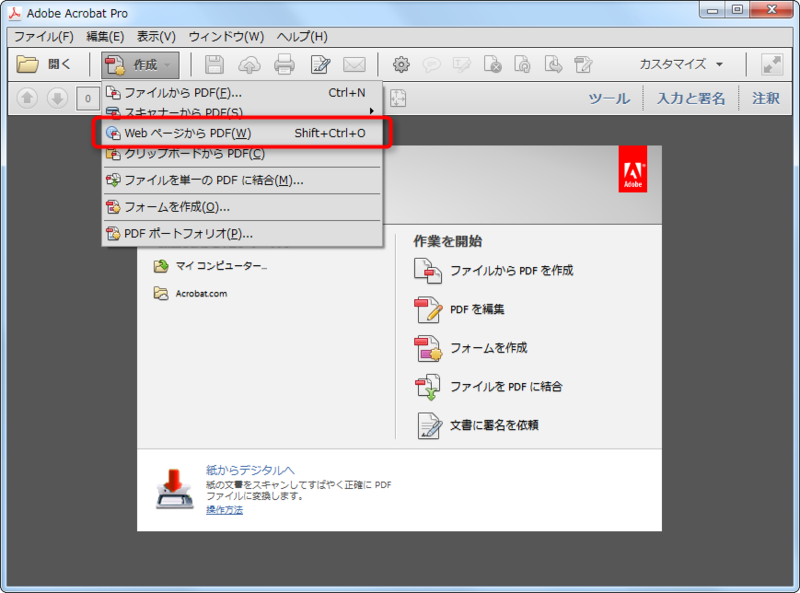This screenshot has height=593, width=800.
Task: Click the previous page up arrow
Action: pyautogui.click(x=27, y=98)
